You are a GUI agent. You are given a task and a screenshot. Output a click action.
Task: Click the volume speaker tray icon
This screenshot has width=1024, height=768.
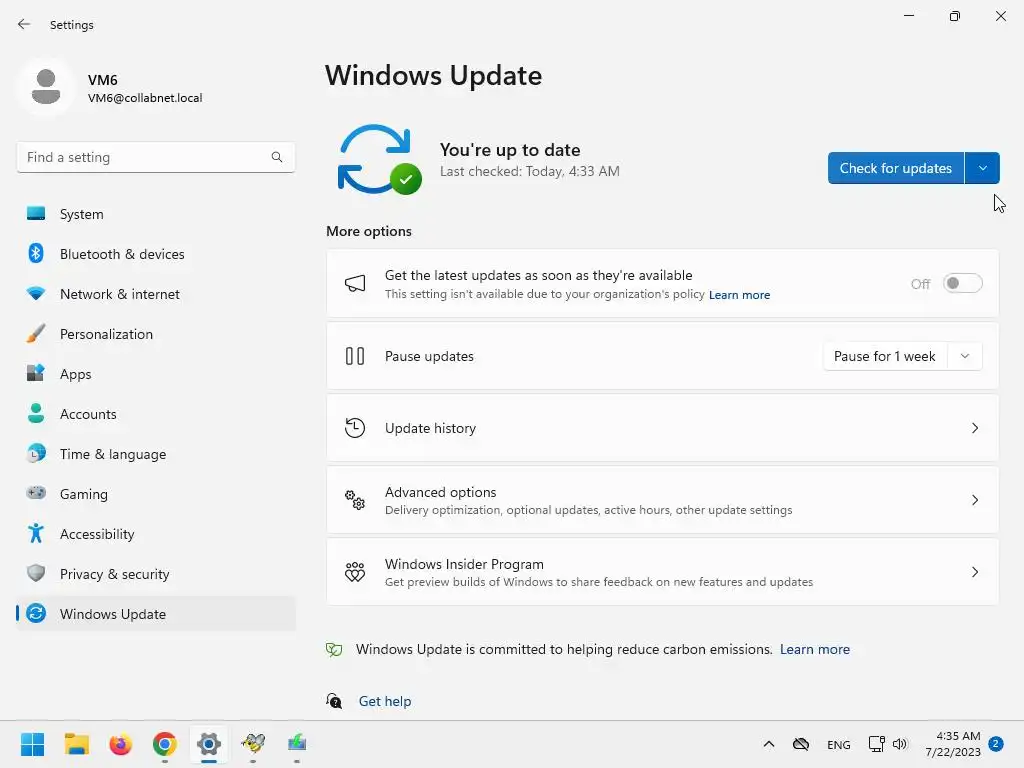pos(900,744)
